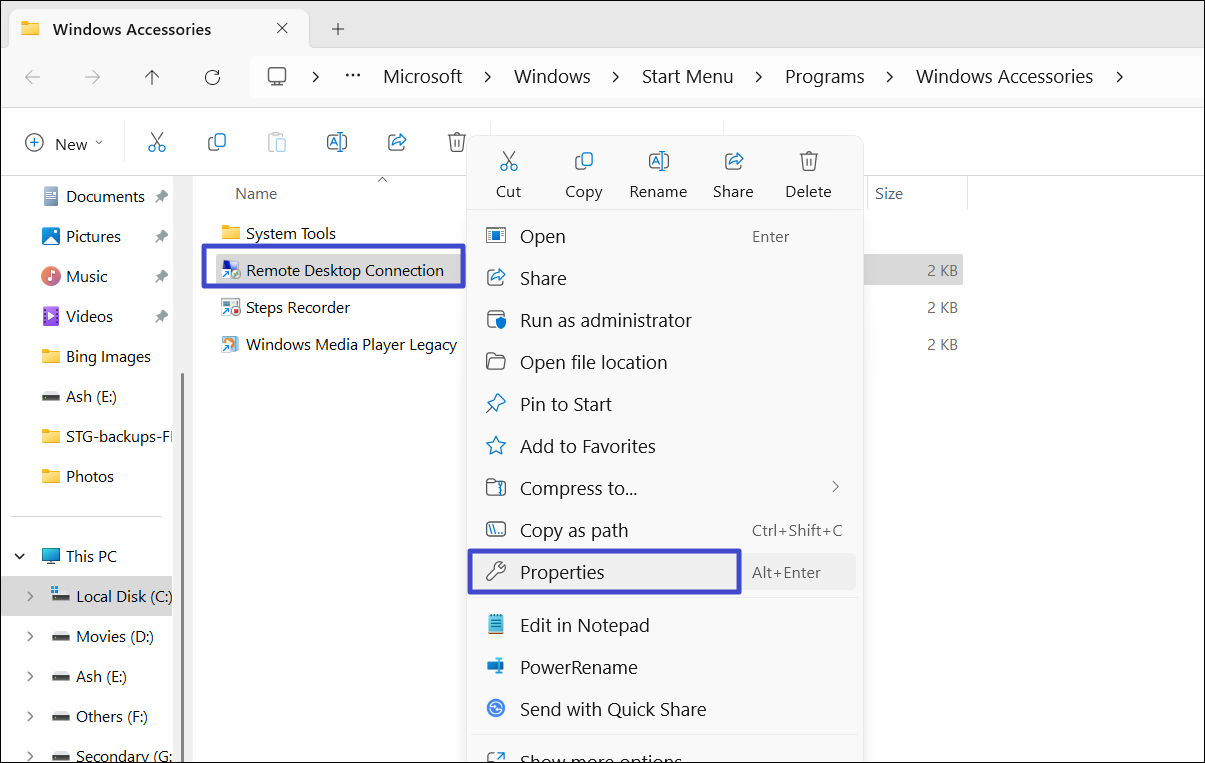
Task: Open the New dropdown in toolbar
Action: point(64,143)
